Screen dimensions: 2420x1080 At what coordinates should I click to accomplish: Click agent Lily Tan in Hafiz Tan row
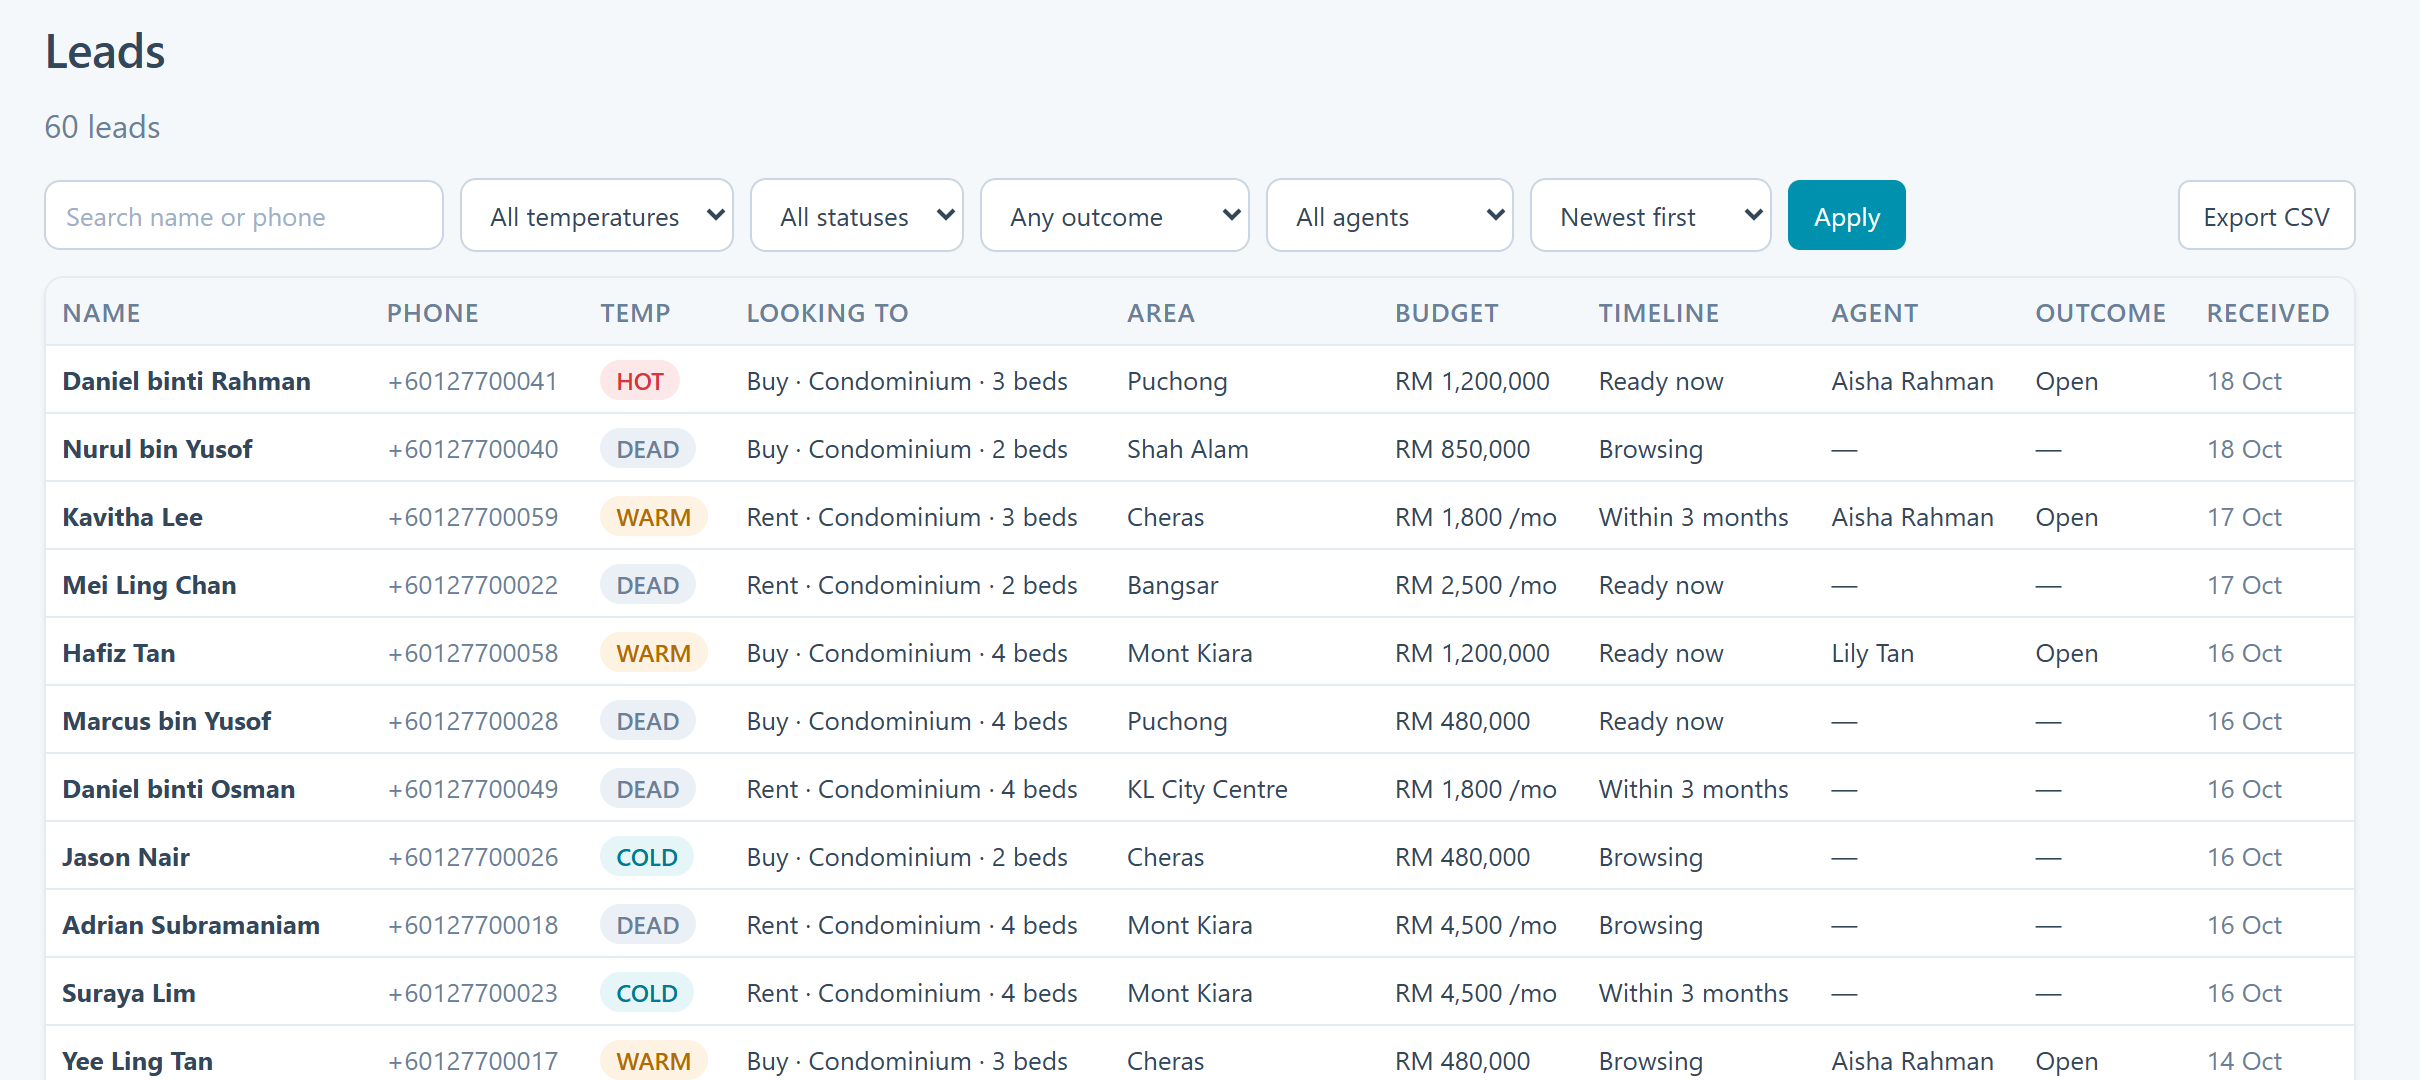click(x=1872, y=653)
